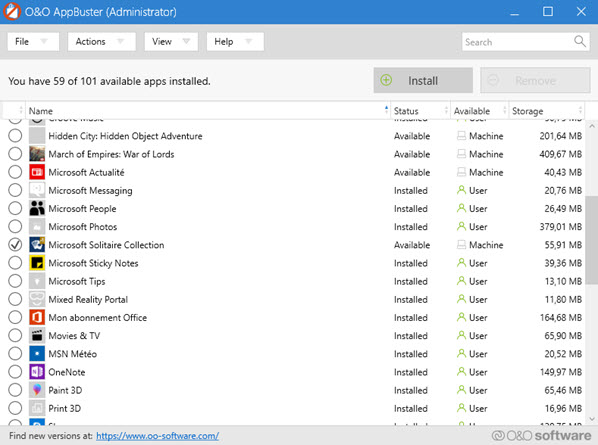Click the Microsoft Actualité red icon
This screenshot has width=598, height=445.
tap(37, 172)
